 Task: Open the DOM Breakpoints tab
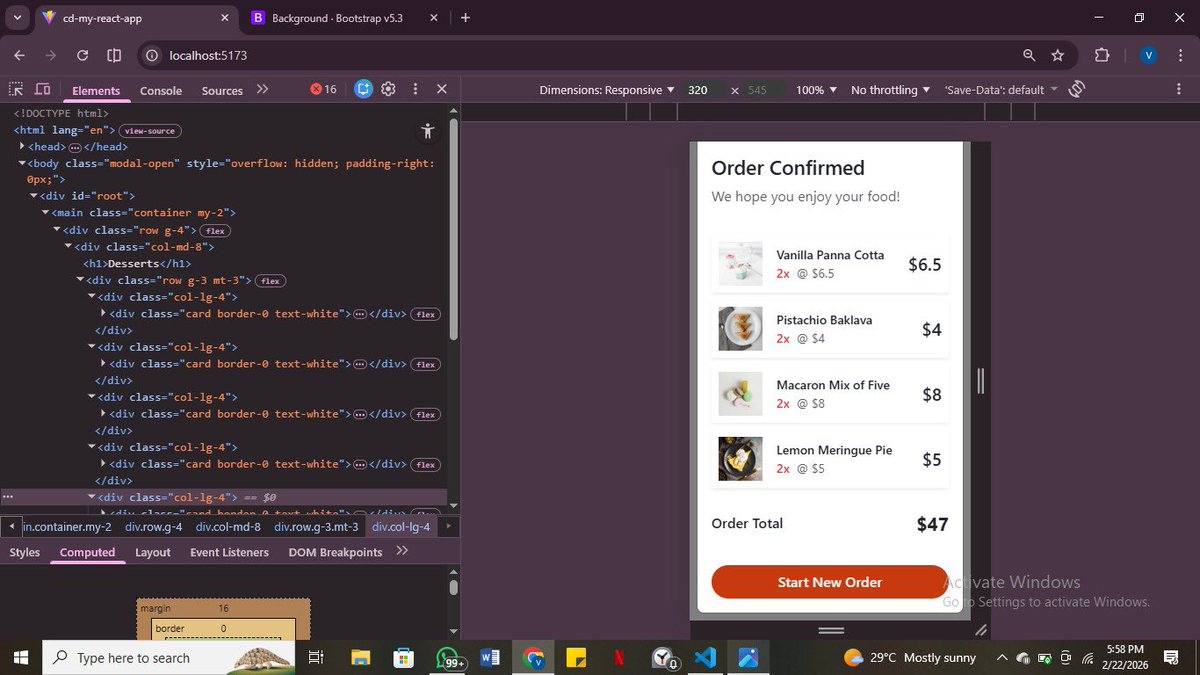click(335, 552)
